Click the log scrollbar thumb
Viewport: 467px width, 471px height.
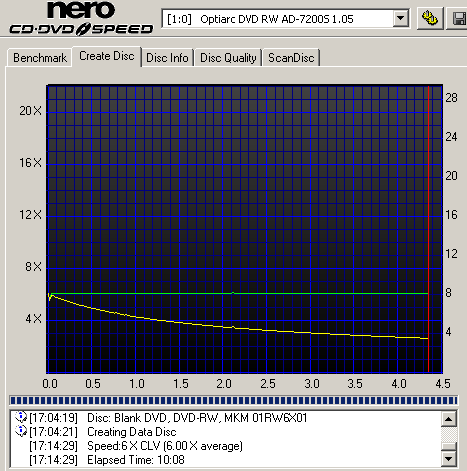449,447
